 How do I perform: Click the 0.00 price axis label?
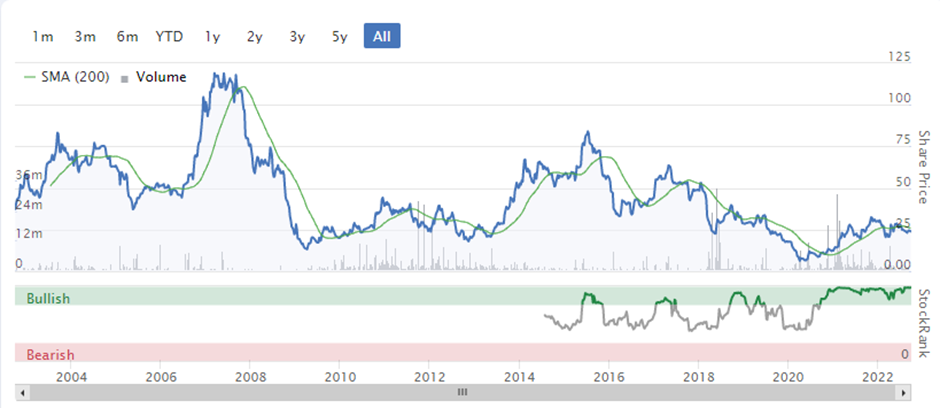(x=899, y=264)
